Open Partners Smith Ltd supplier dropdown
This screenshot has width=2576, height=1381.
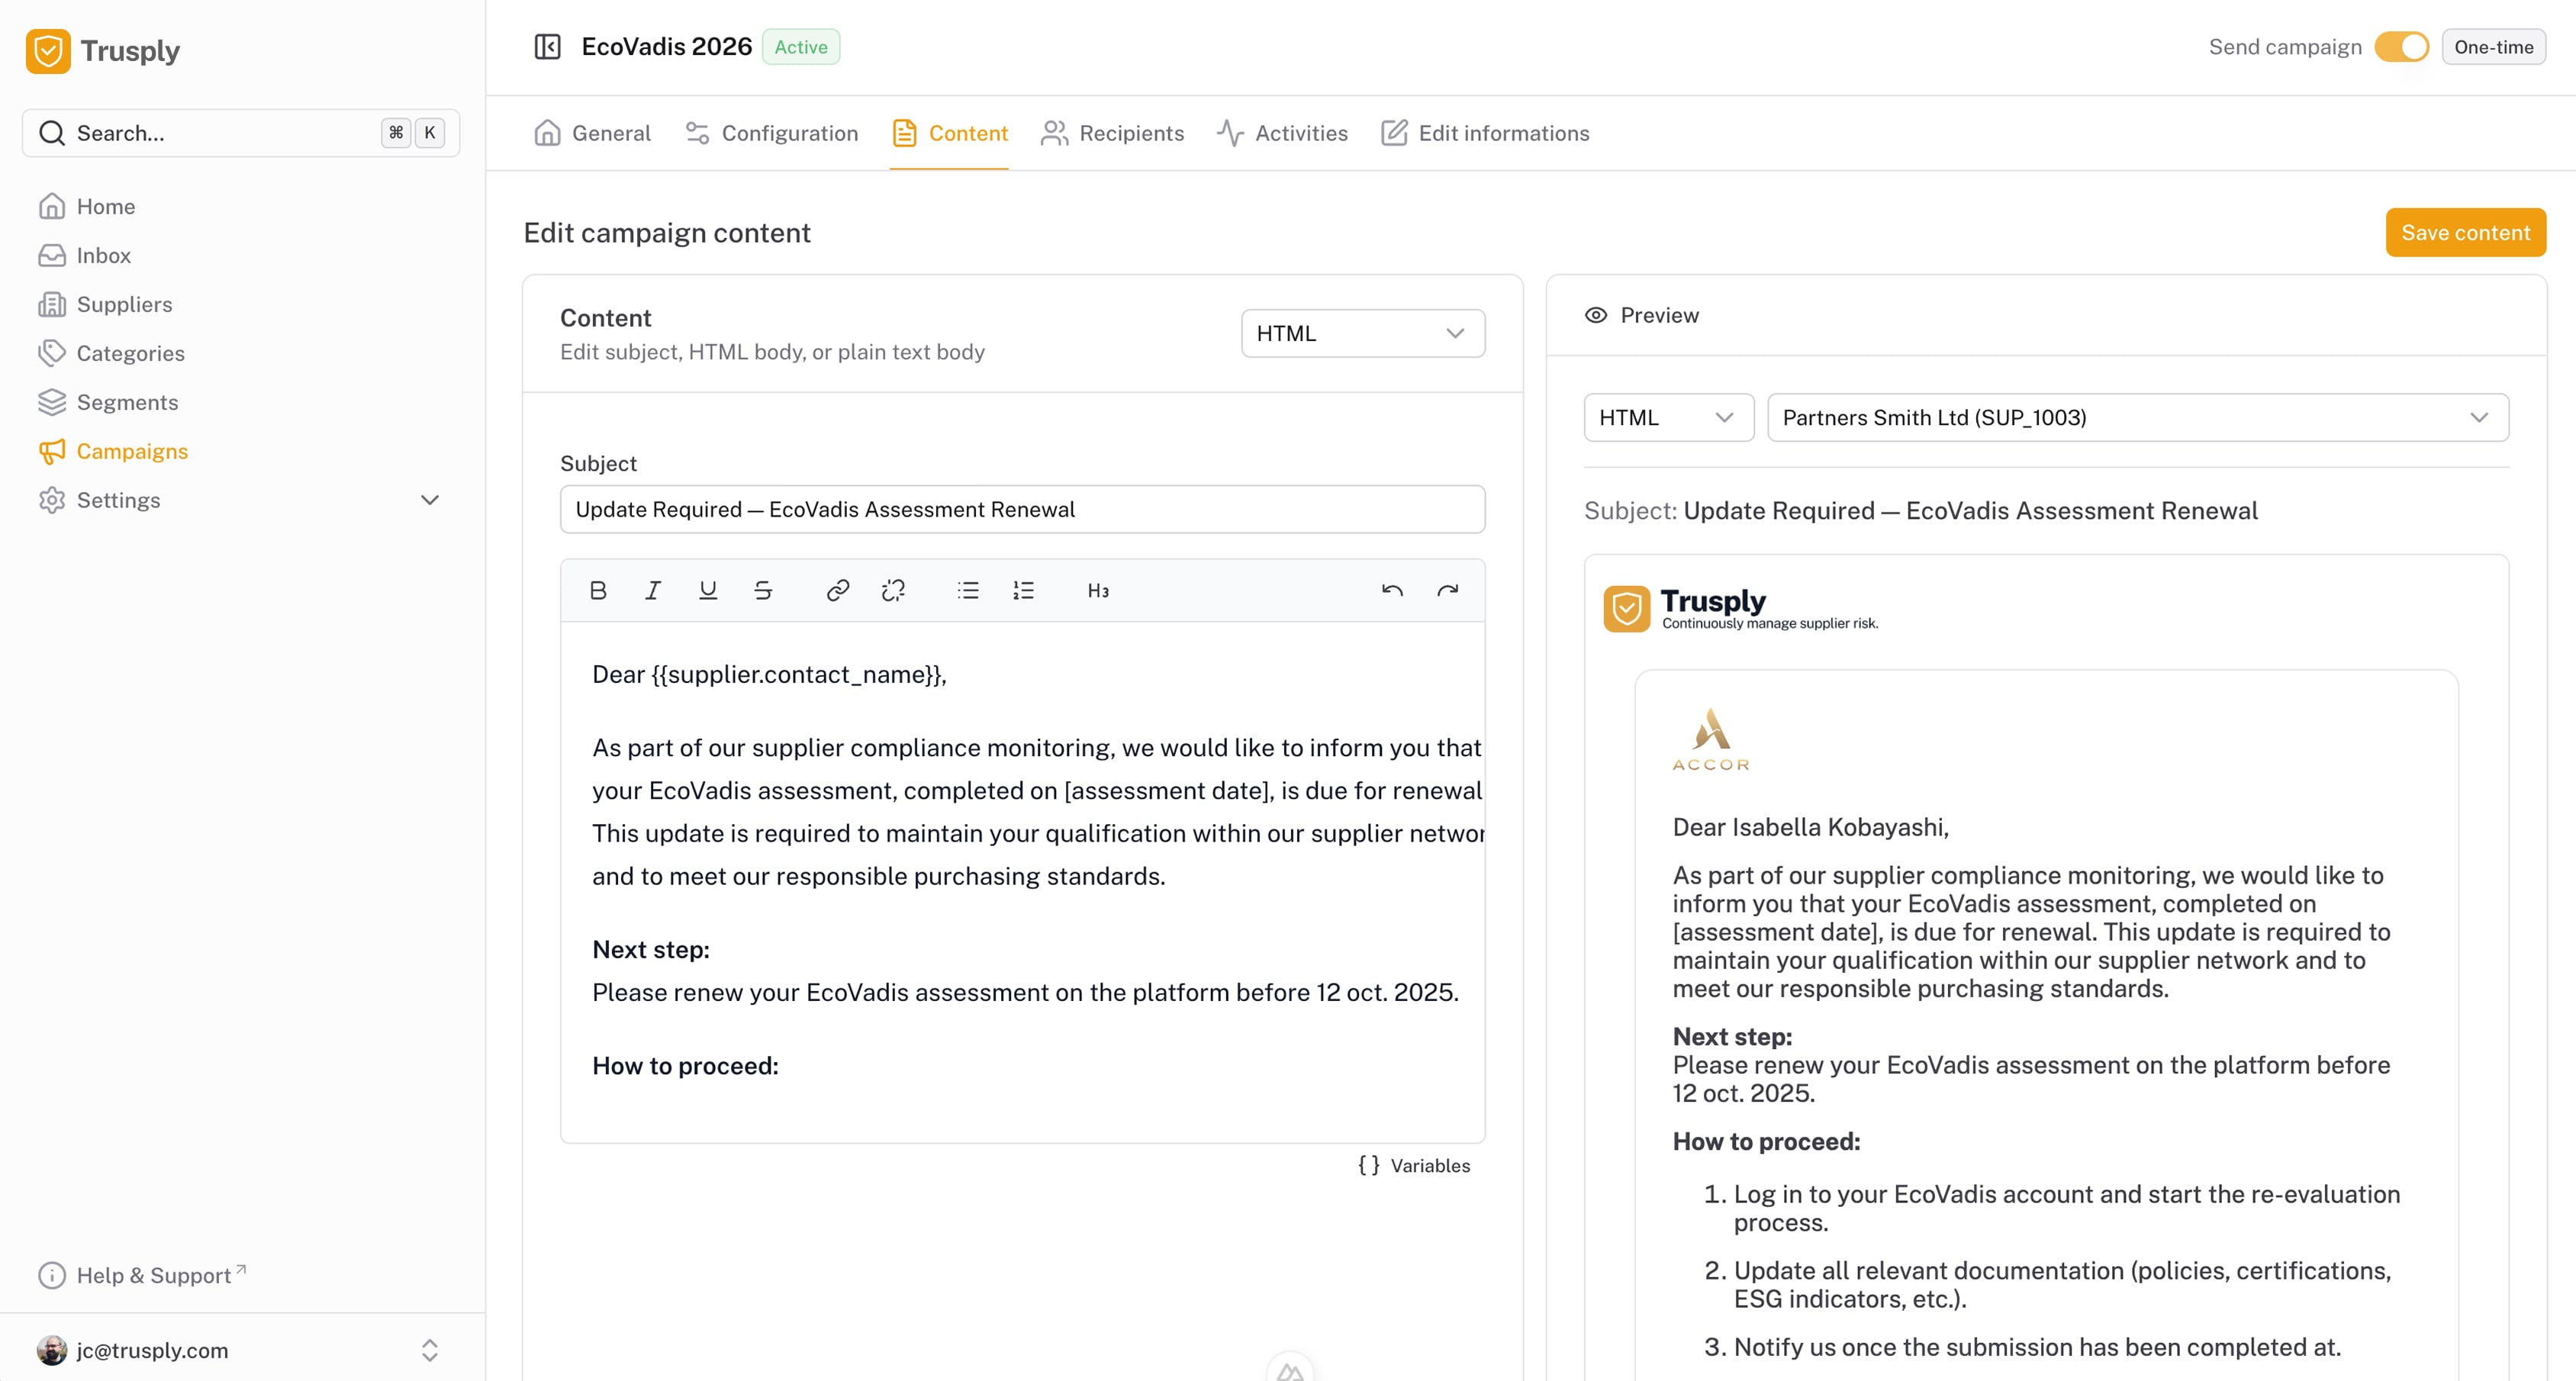(x=2137, y=417)
